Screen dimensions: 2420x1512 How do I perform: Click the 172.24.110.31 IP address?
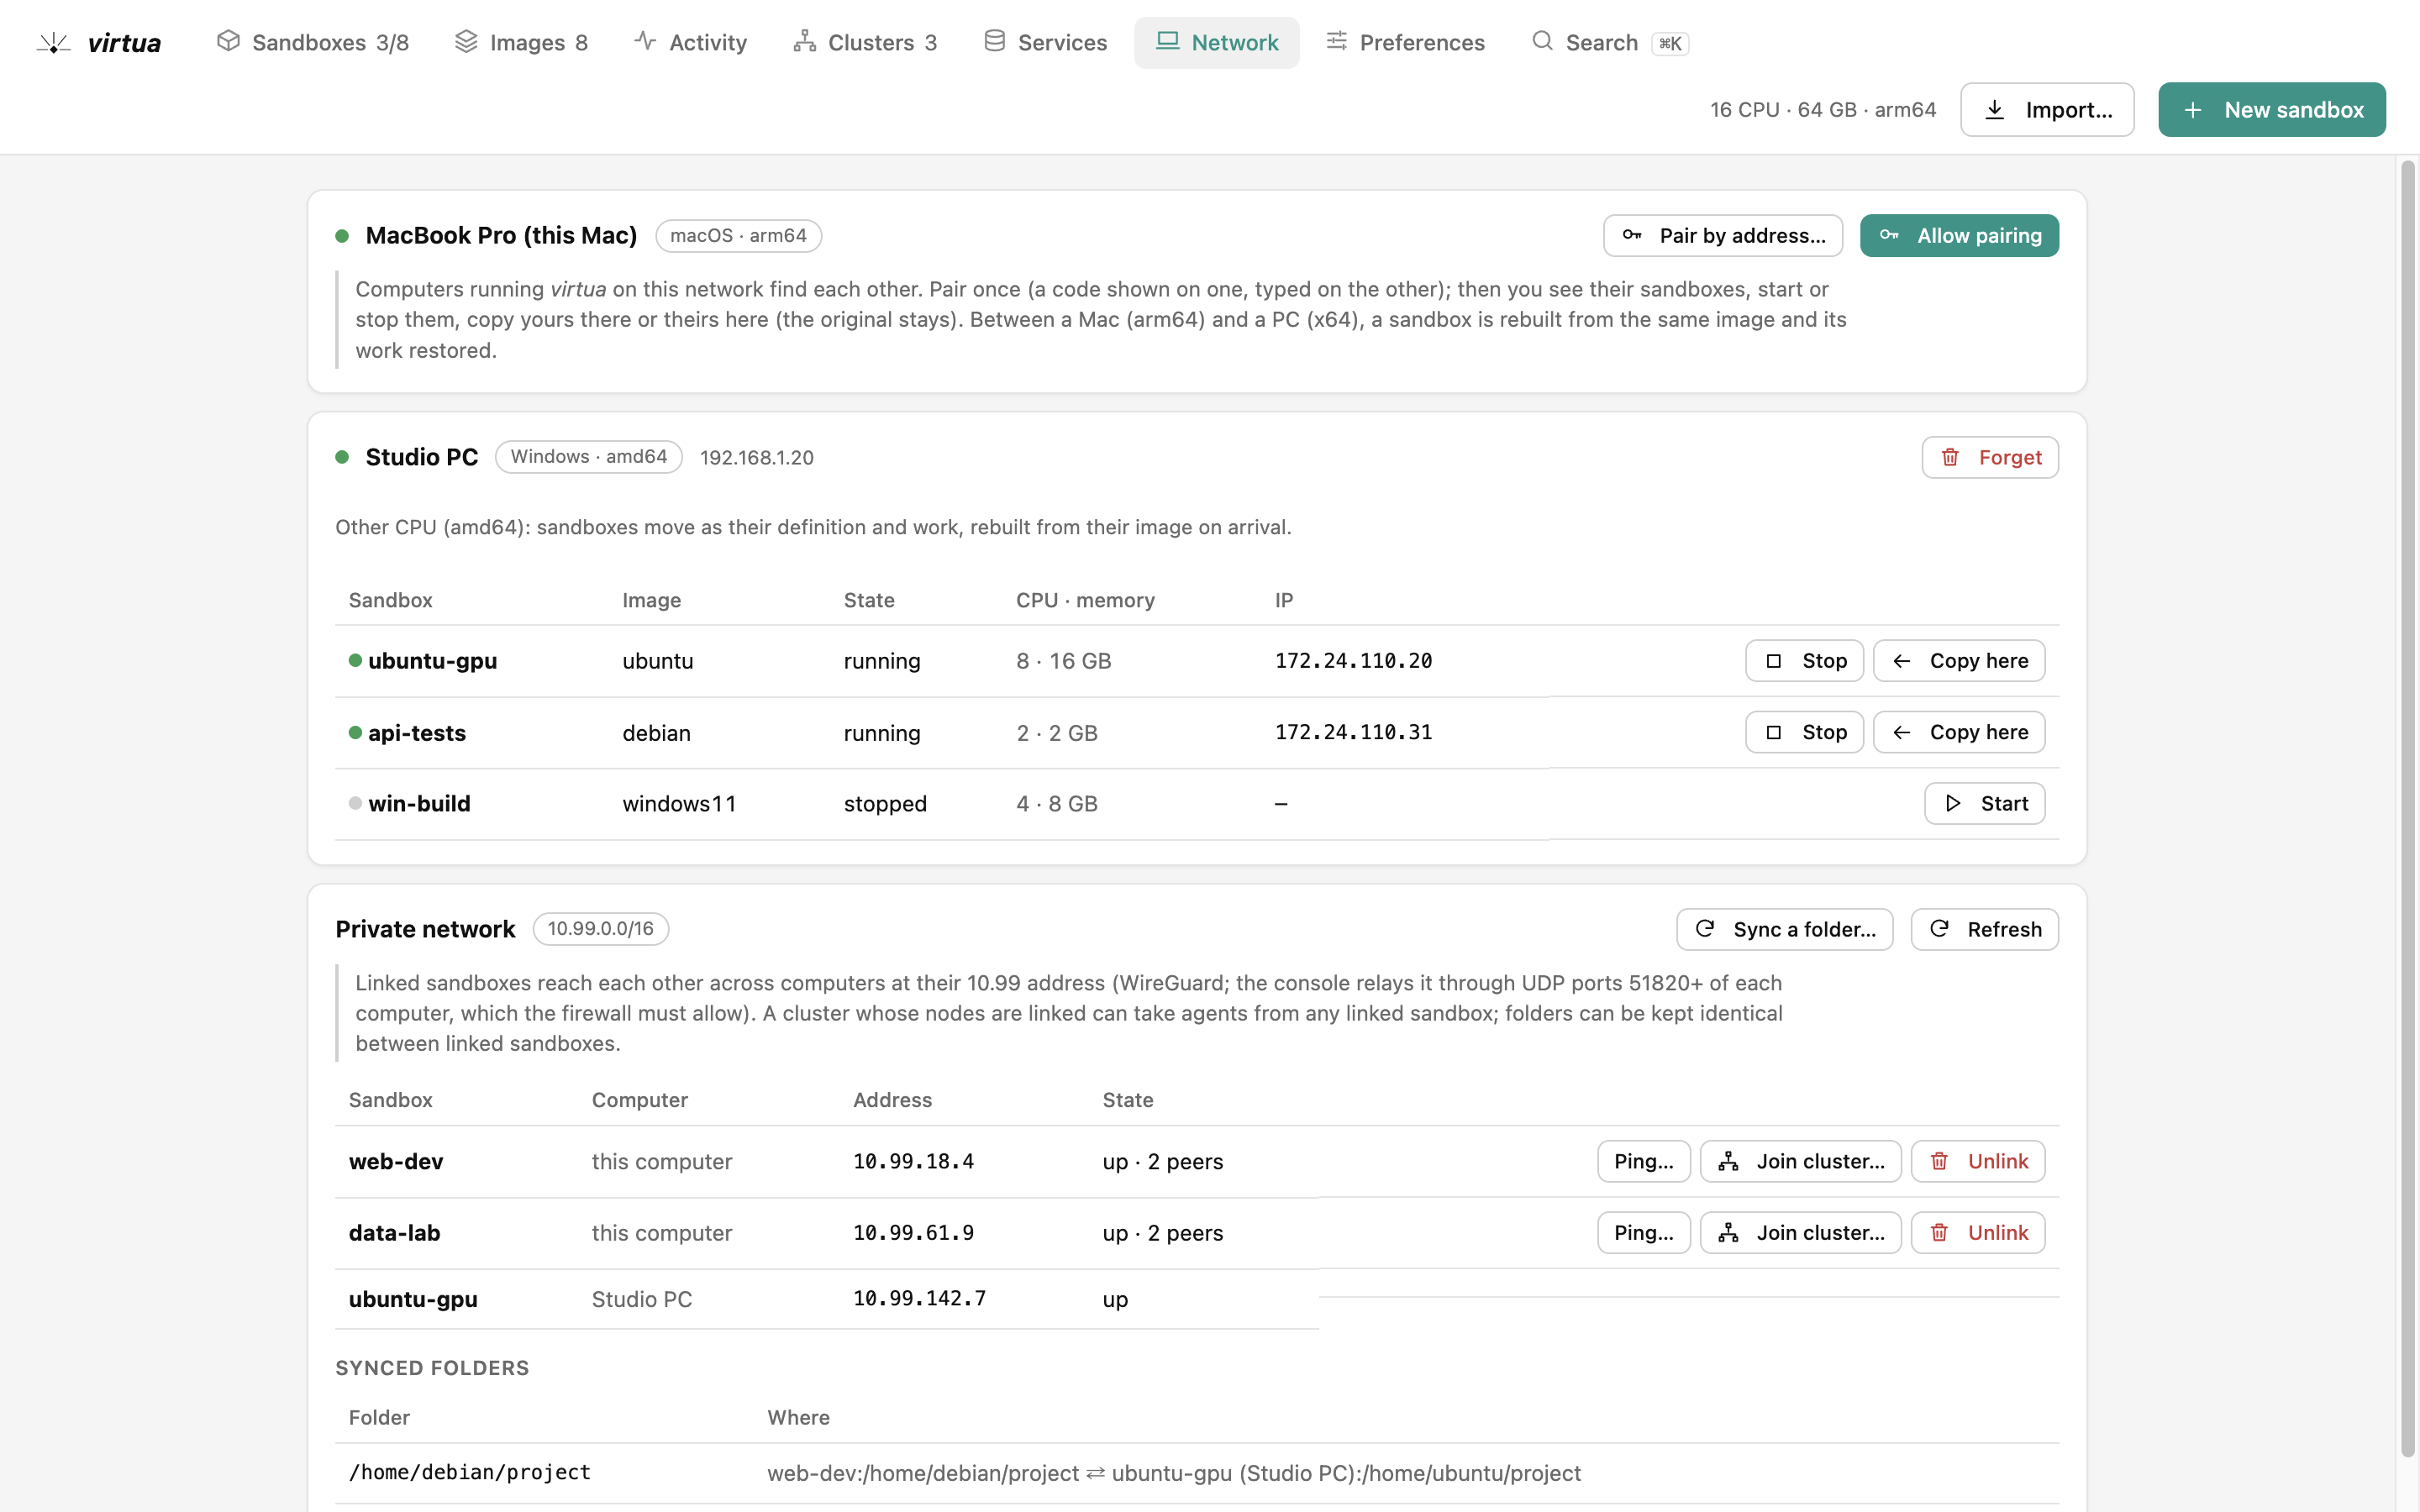[x=1353, y=733]
